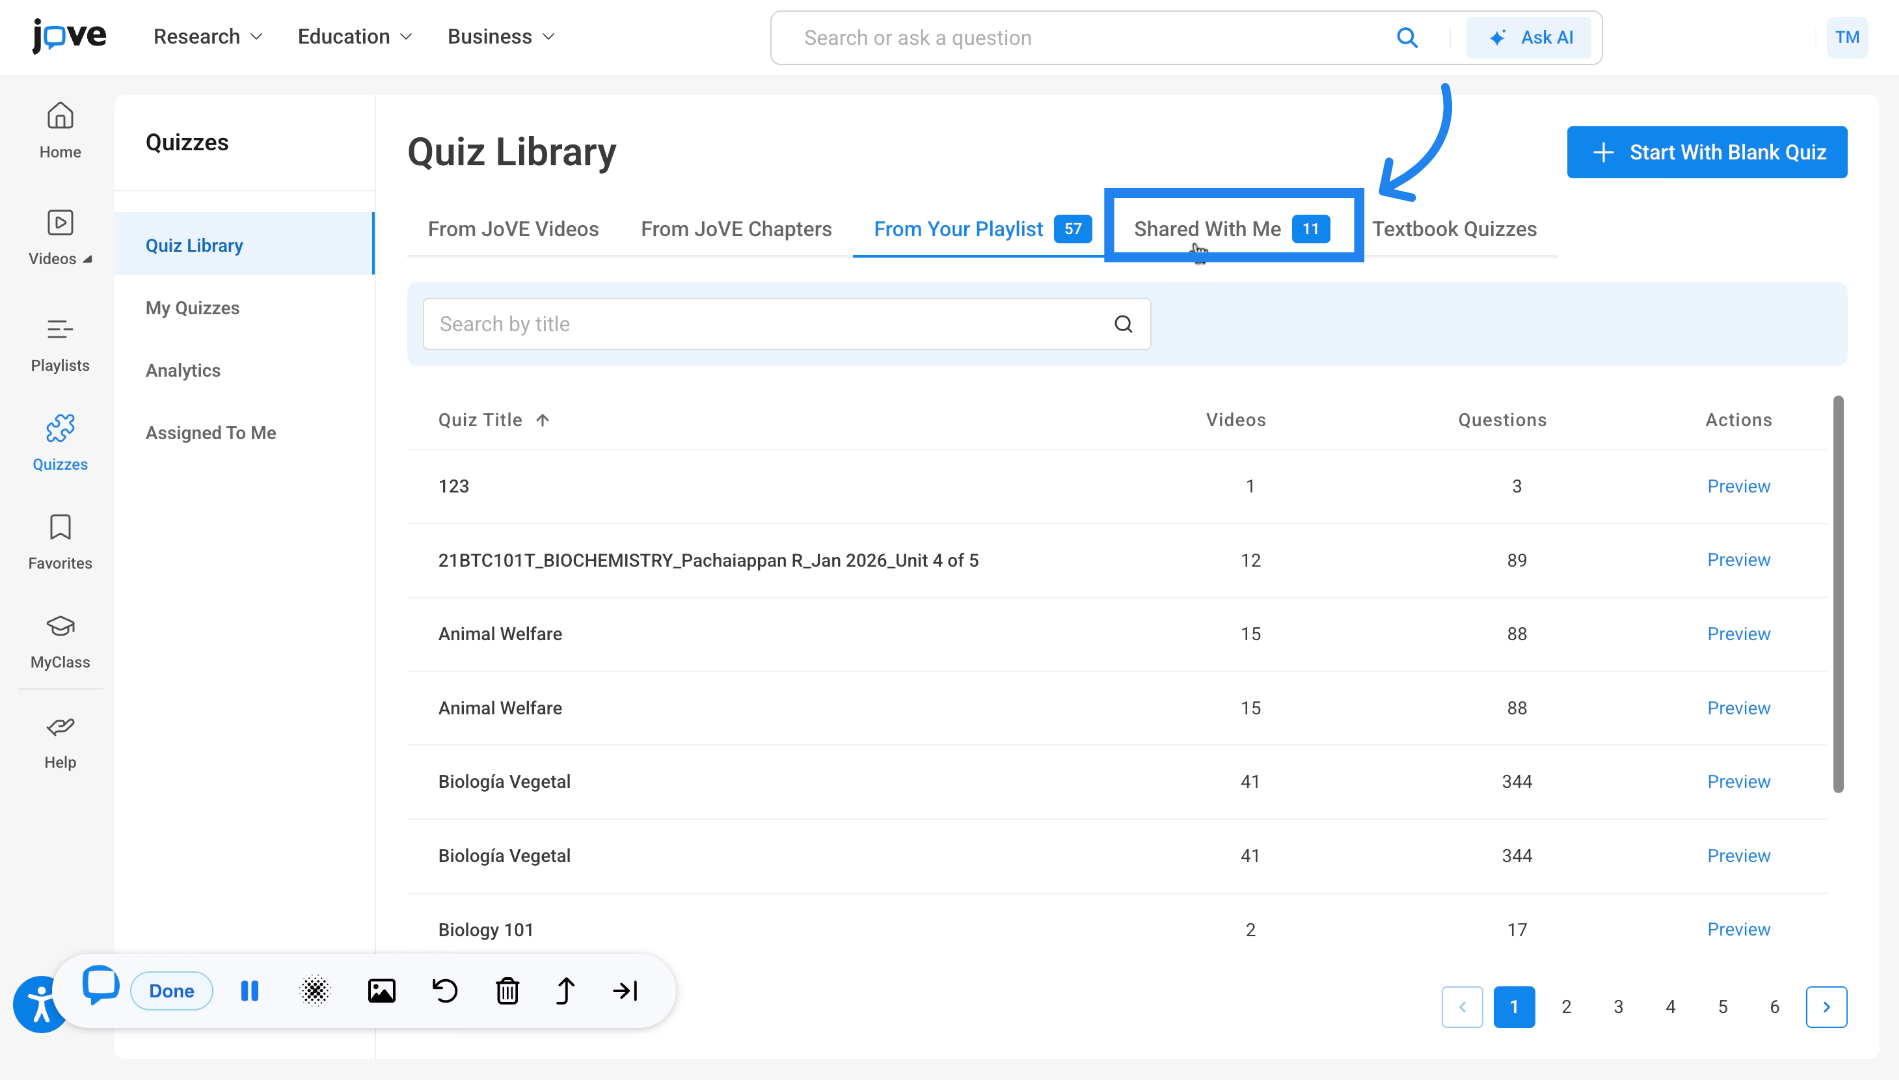Click the blur tool icon in toolbar
Image resolution: width=1899 pixels, height=1080 pixels.
[315, 991]
